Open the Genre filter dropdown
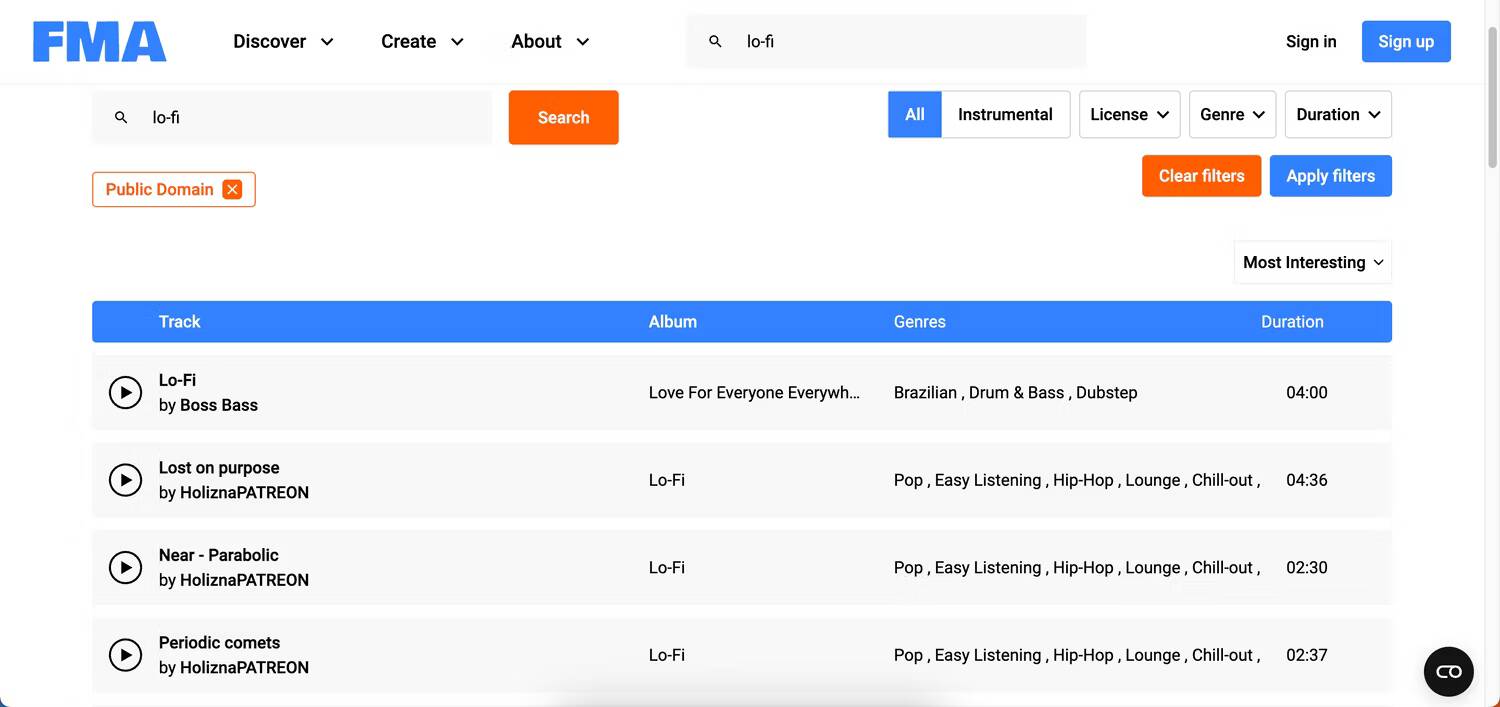Screen dimensions: 1500x707 (x=1232, y=115)
